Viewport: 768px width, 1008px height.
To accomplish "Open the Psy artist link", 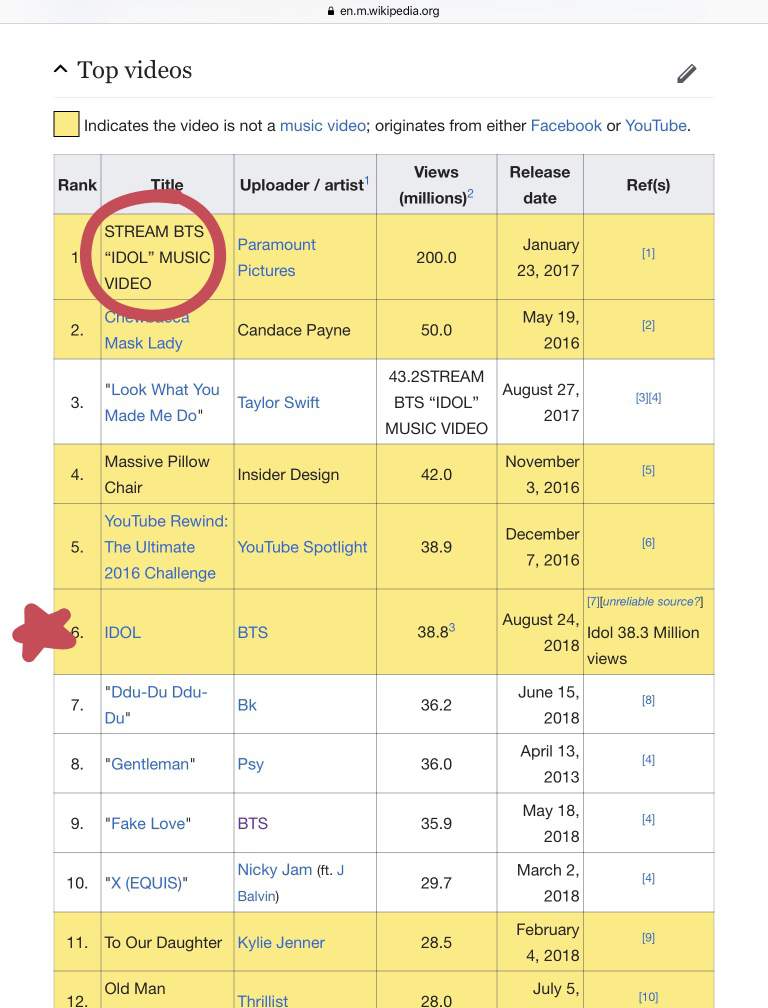I will point(251,764).
